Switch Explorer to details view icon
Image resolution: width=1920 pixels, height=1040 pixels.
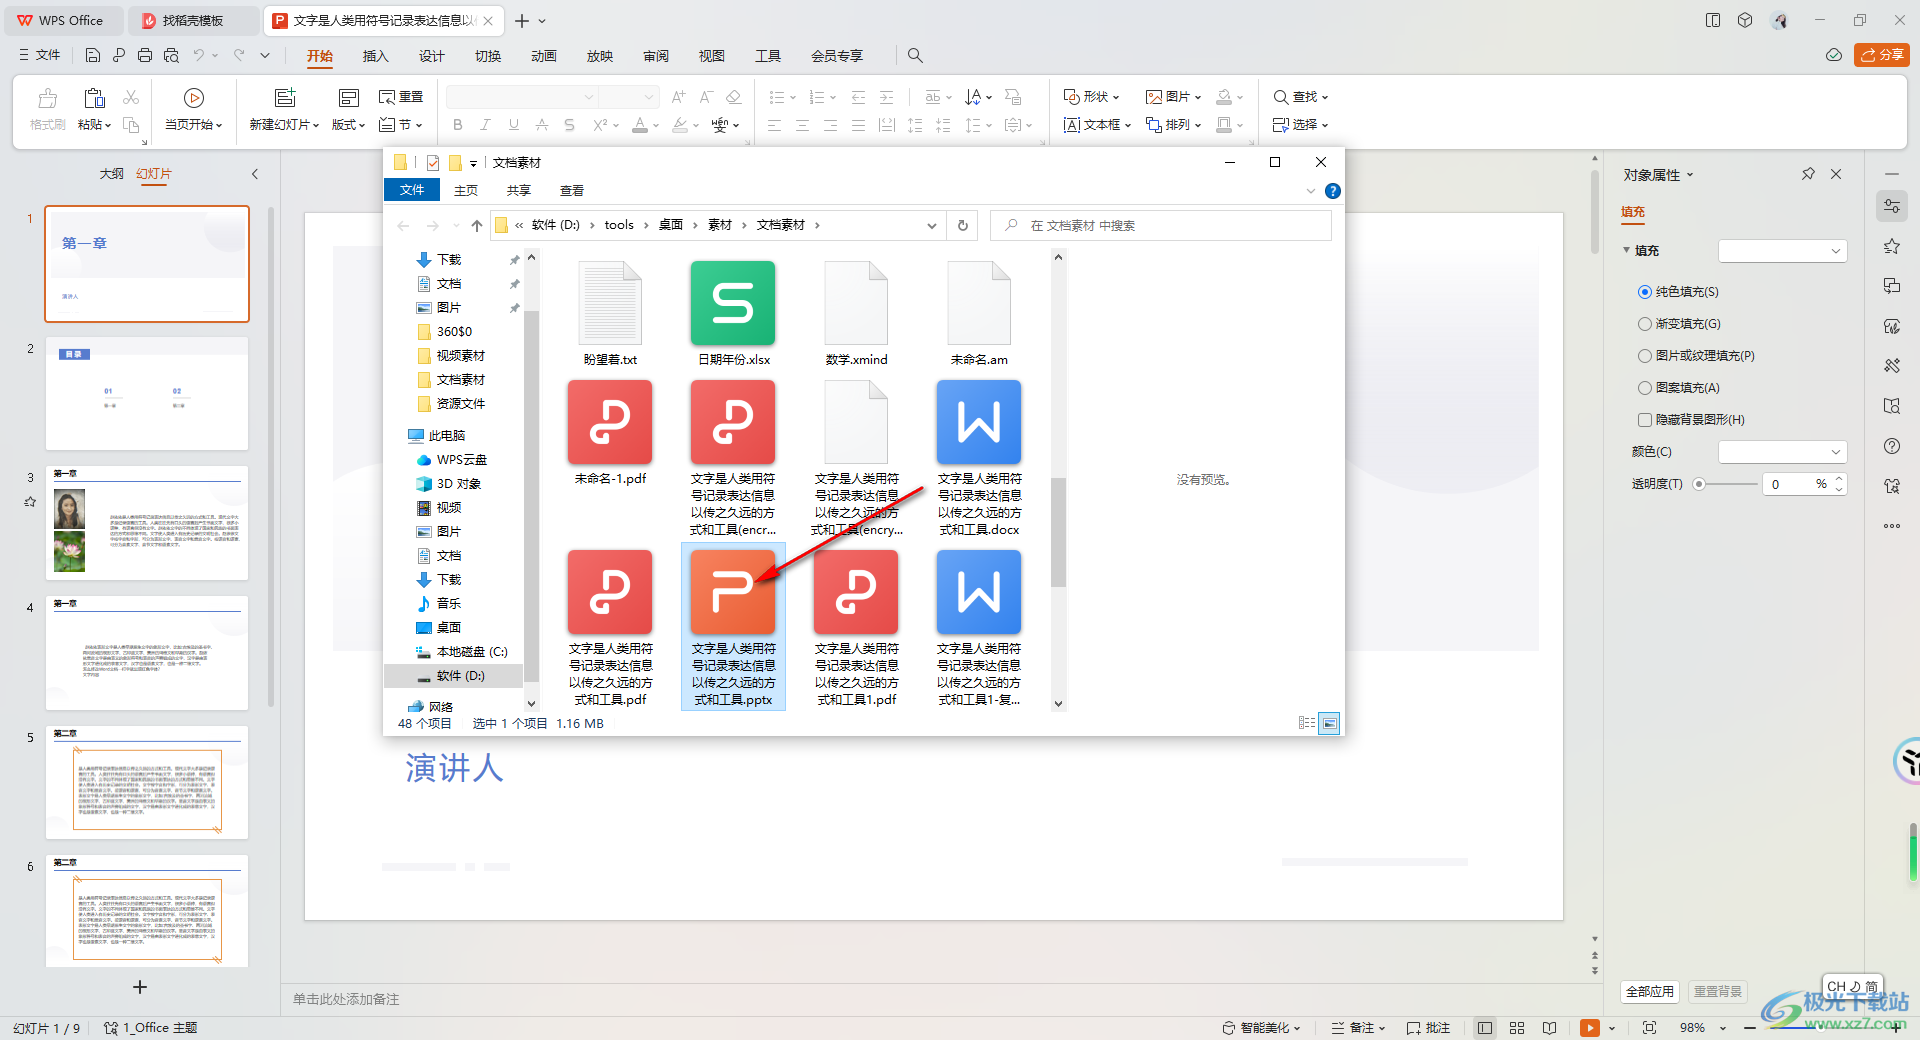coord(1306,723)
